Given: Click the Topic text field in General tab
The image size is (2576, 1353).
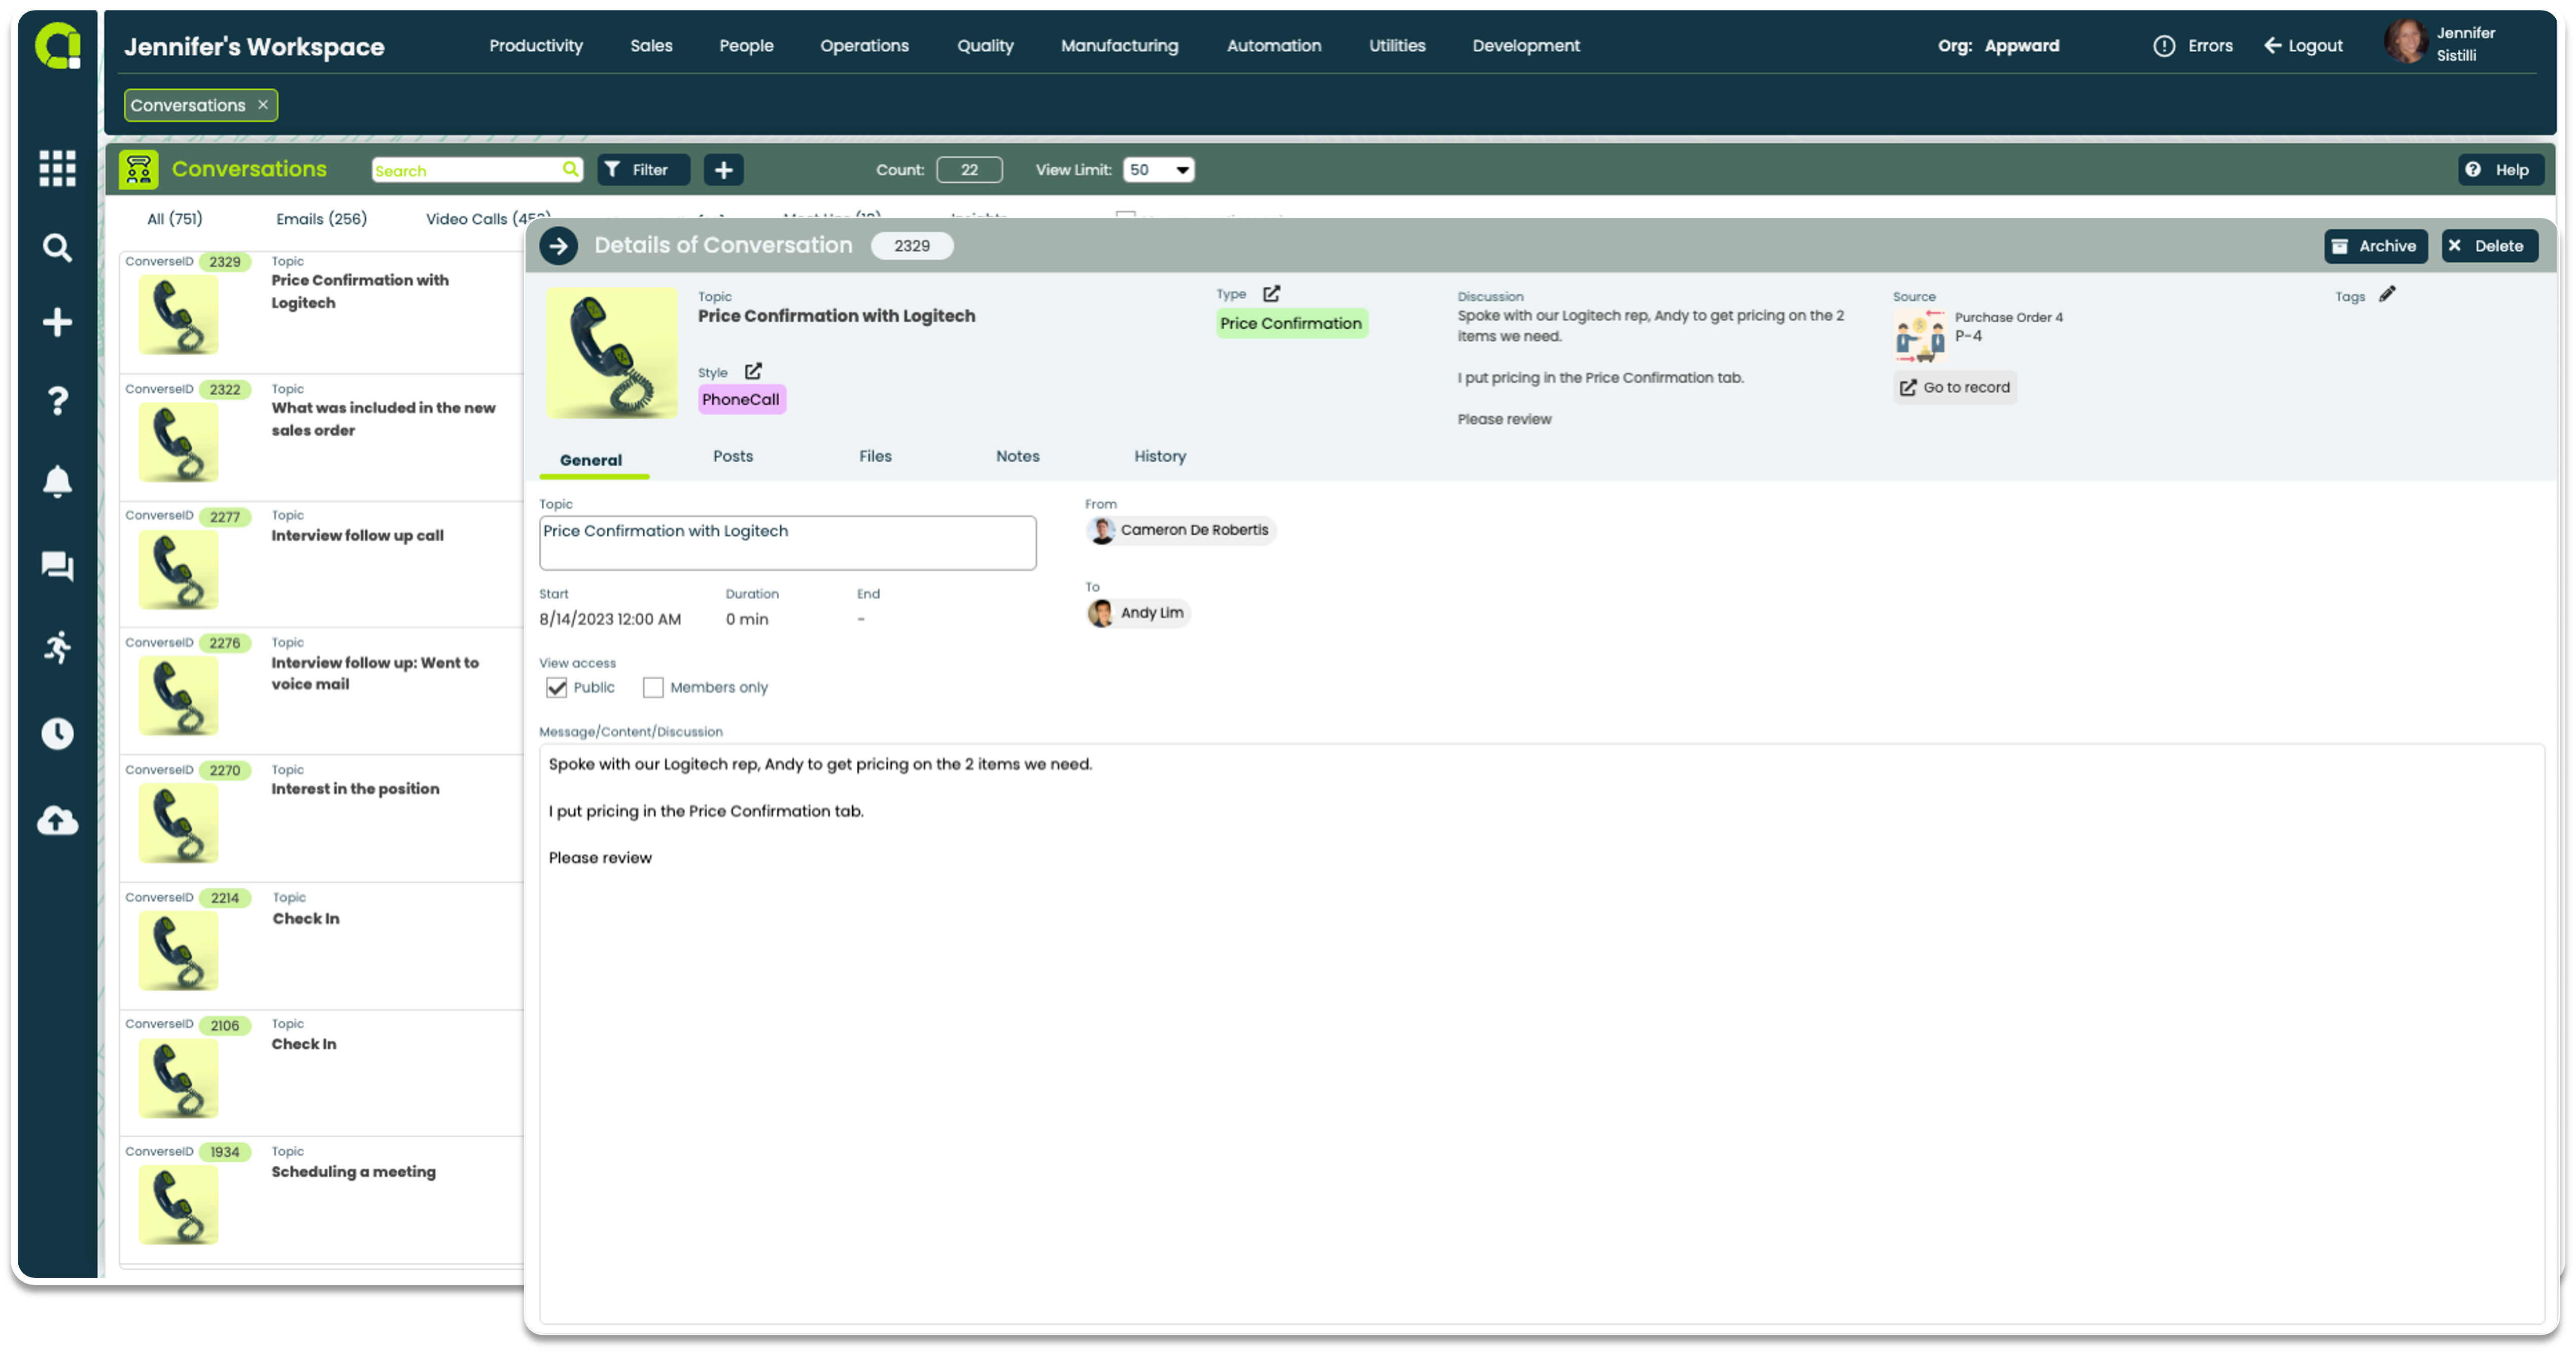Looking at the screenshot, I should point(787,543).
